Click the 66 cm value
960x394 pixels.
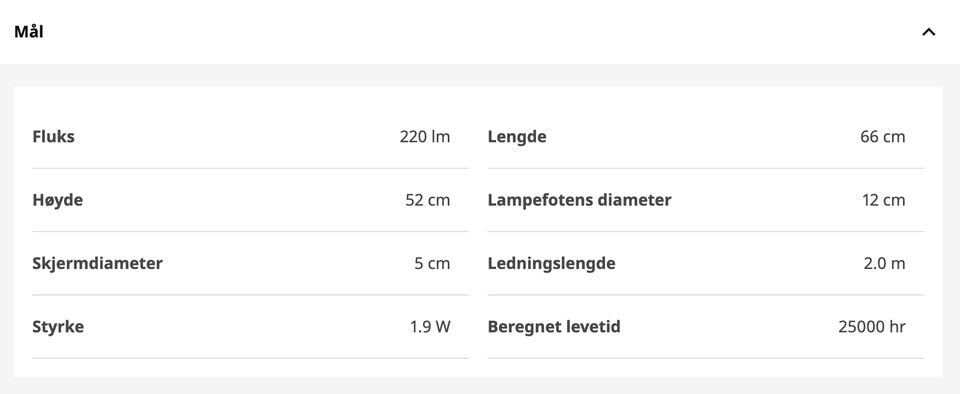point(882,136)
